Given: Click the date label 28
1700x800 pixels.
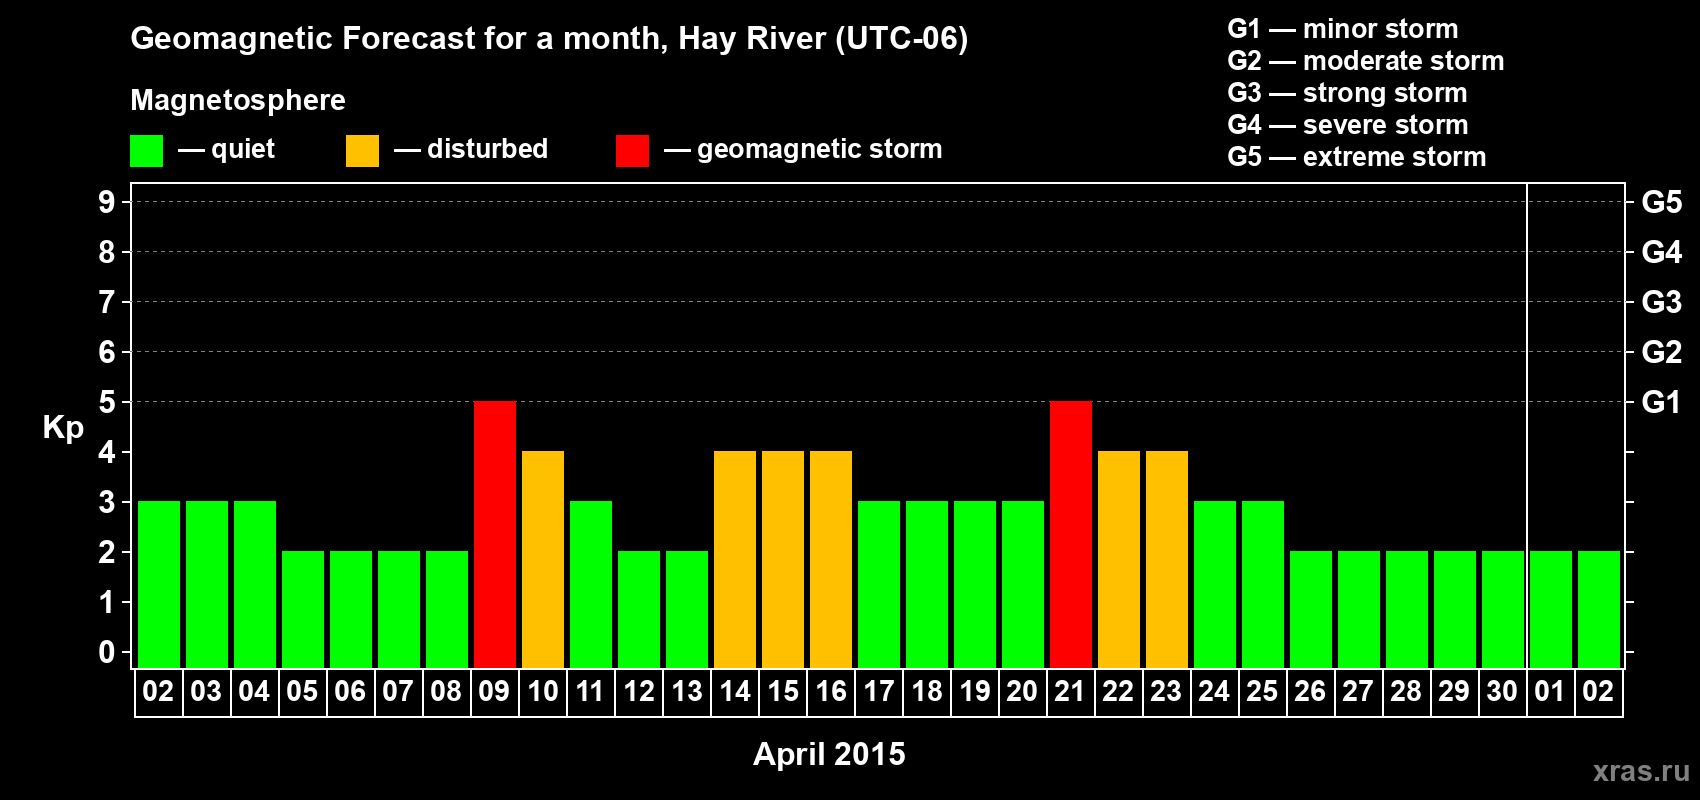Looking at the screenshot, I should [1406, 691].
